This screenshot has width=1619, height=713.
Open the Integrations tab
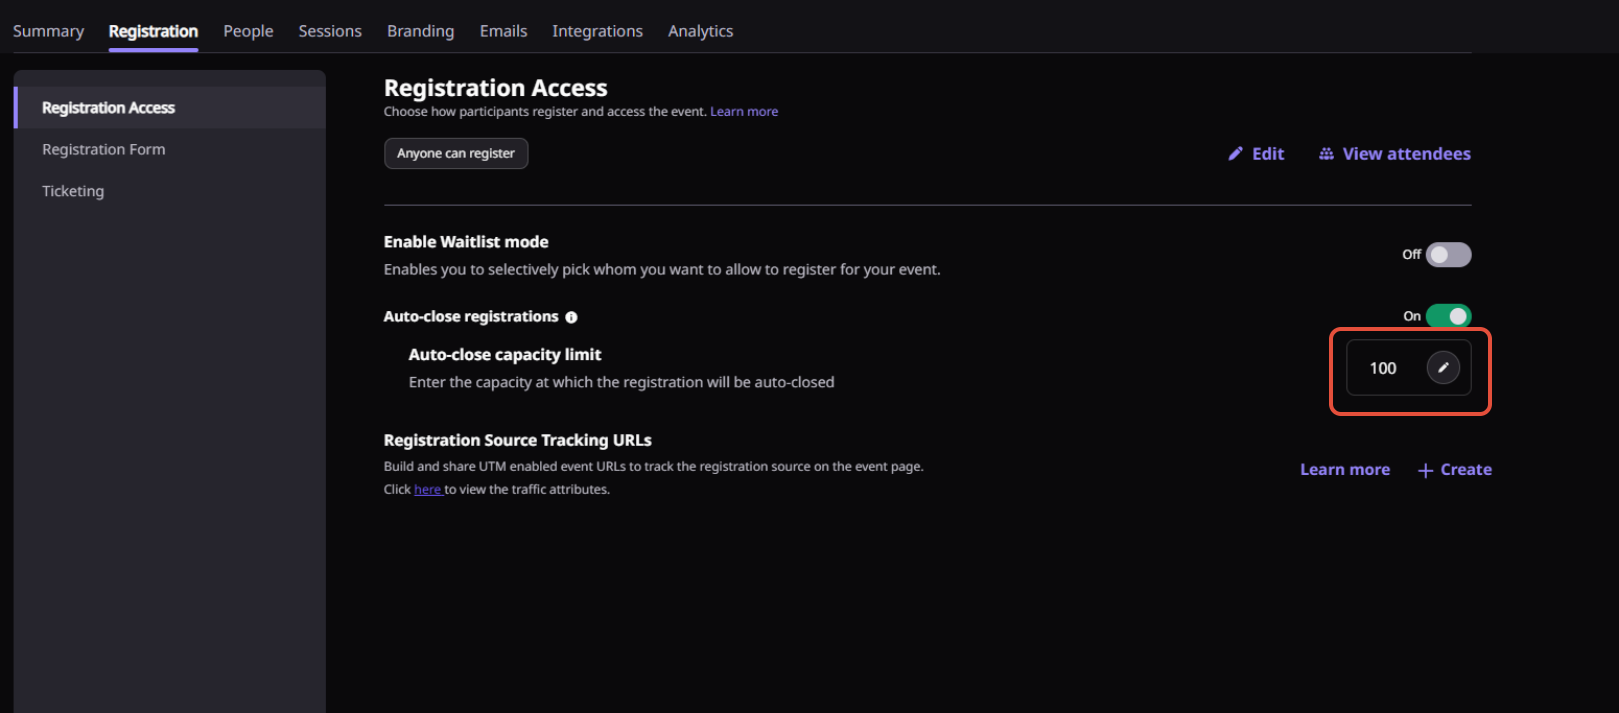[x=597, y=31]
